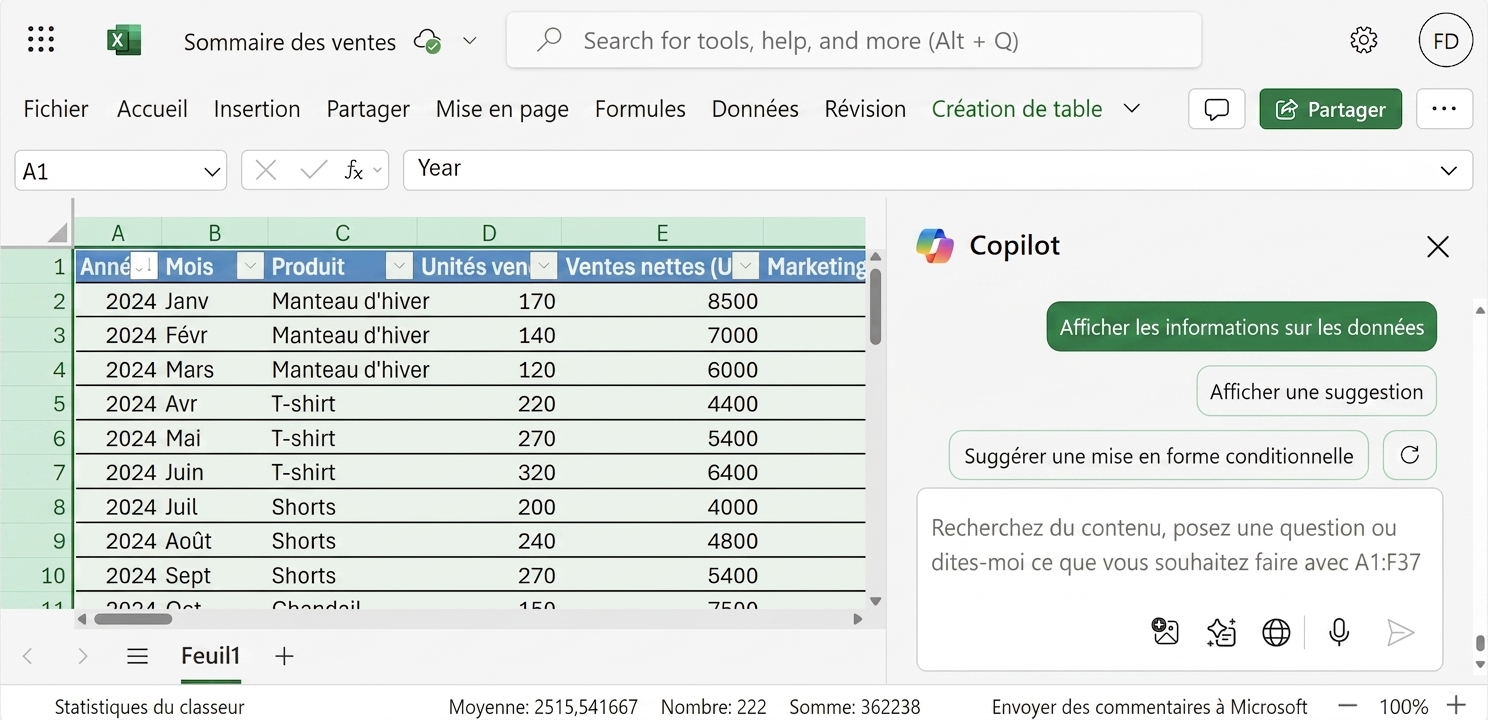Click the 100% zoom level
1488x720 pixels.
1403,707
